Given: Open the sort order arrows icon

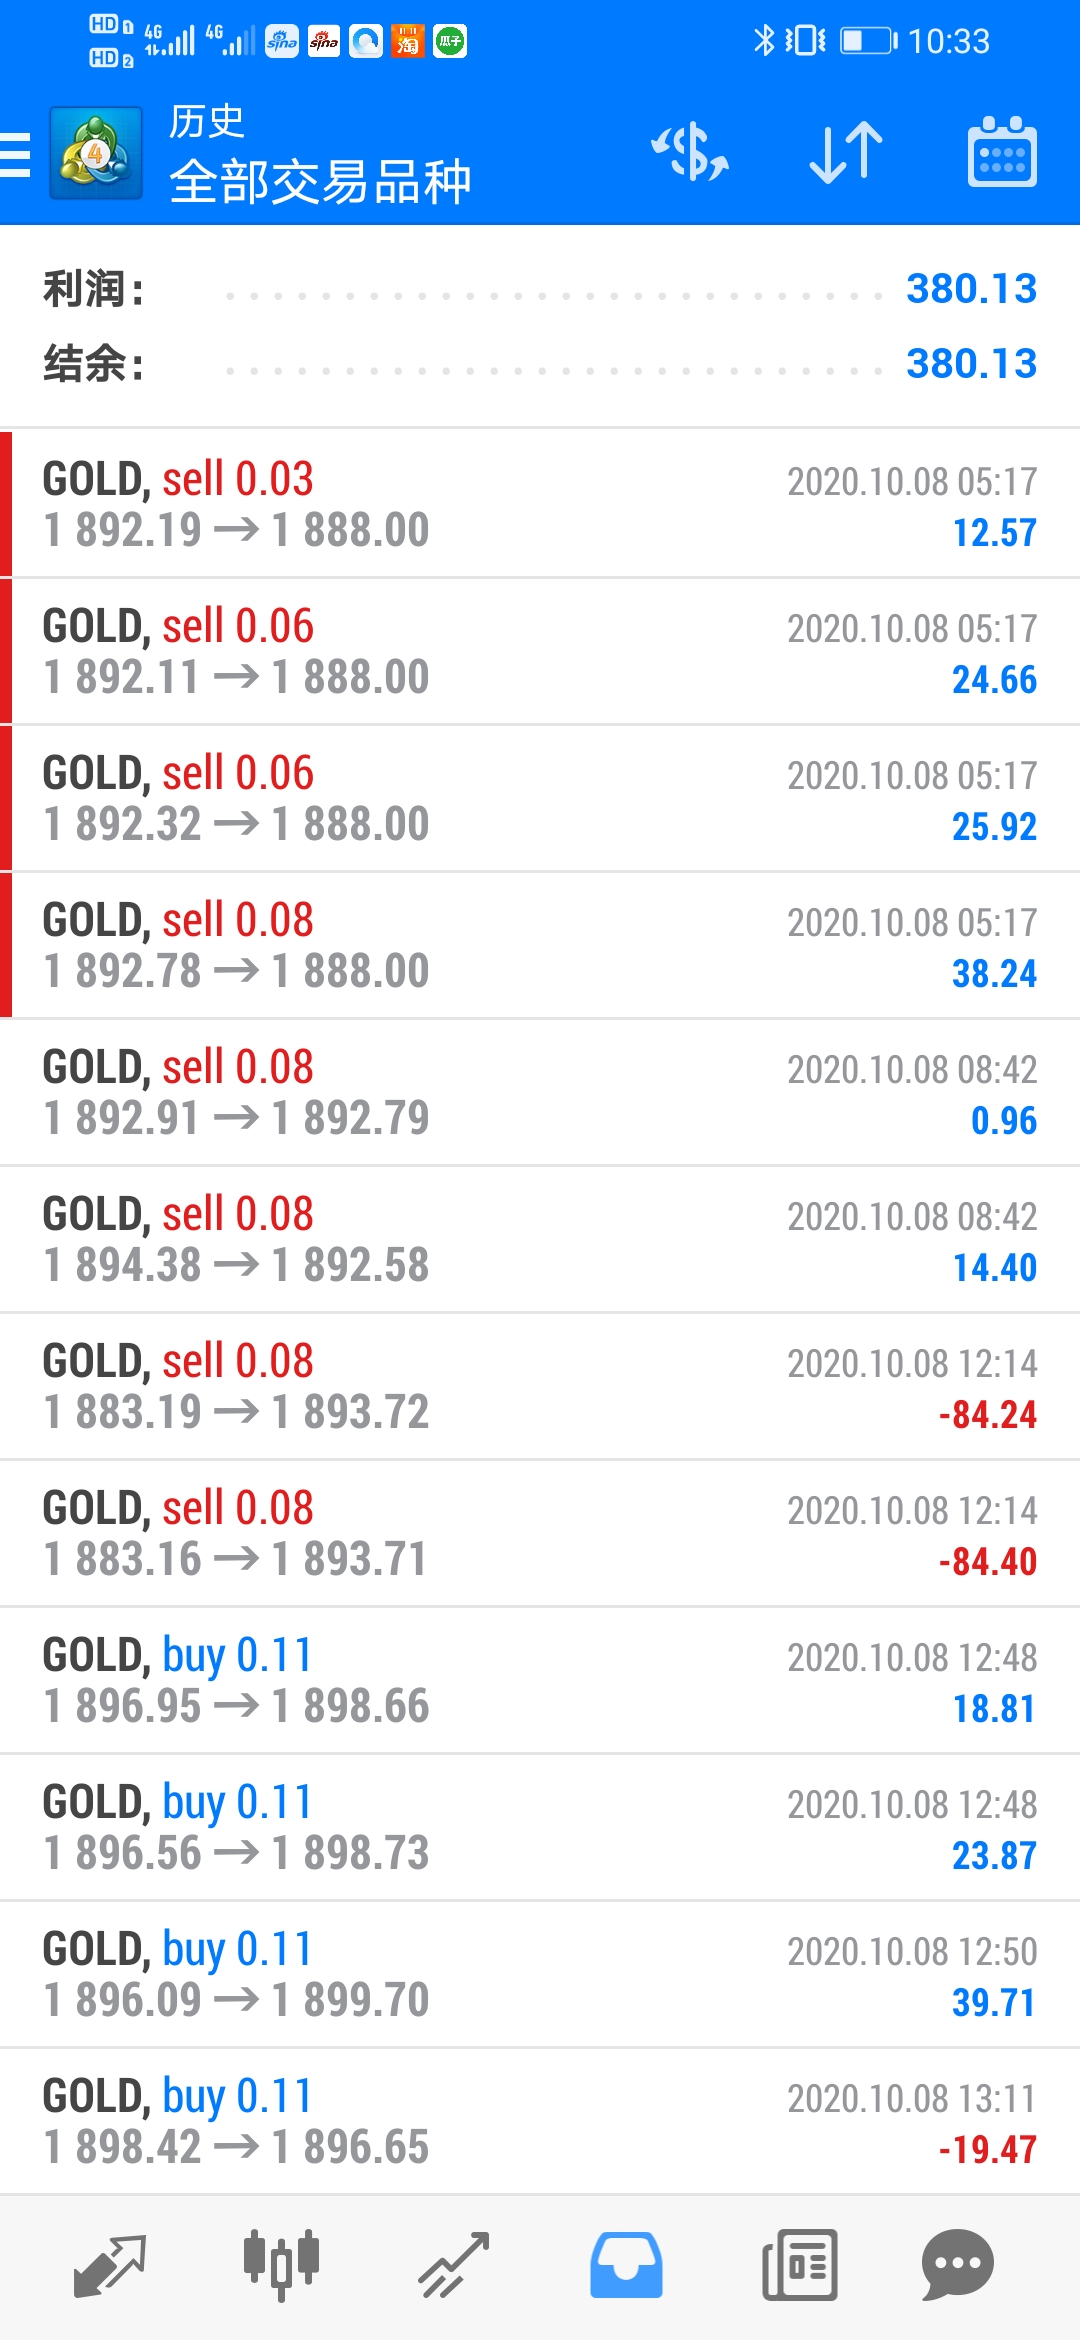Looking at the screenshot, I should pos(846,153).
